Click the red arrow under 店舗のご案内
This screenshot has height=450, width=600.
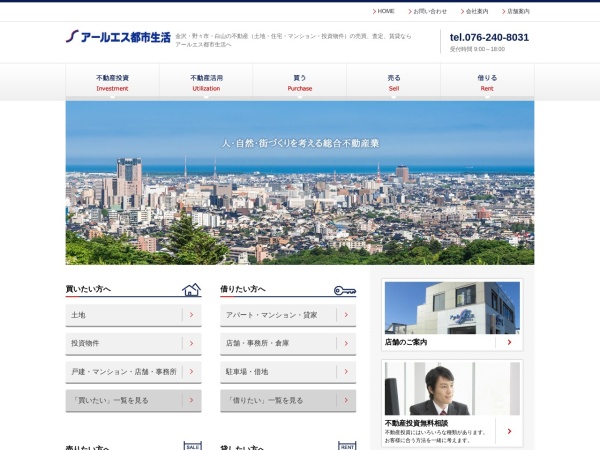click(508, 342)
